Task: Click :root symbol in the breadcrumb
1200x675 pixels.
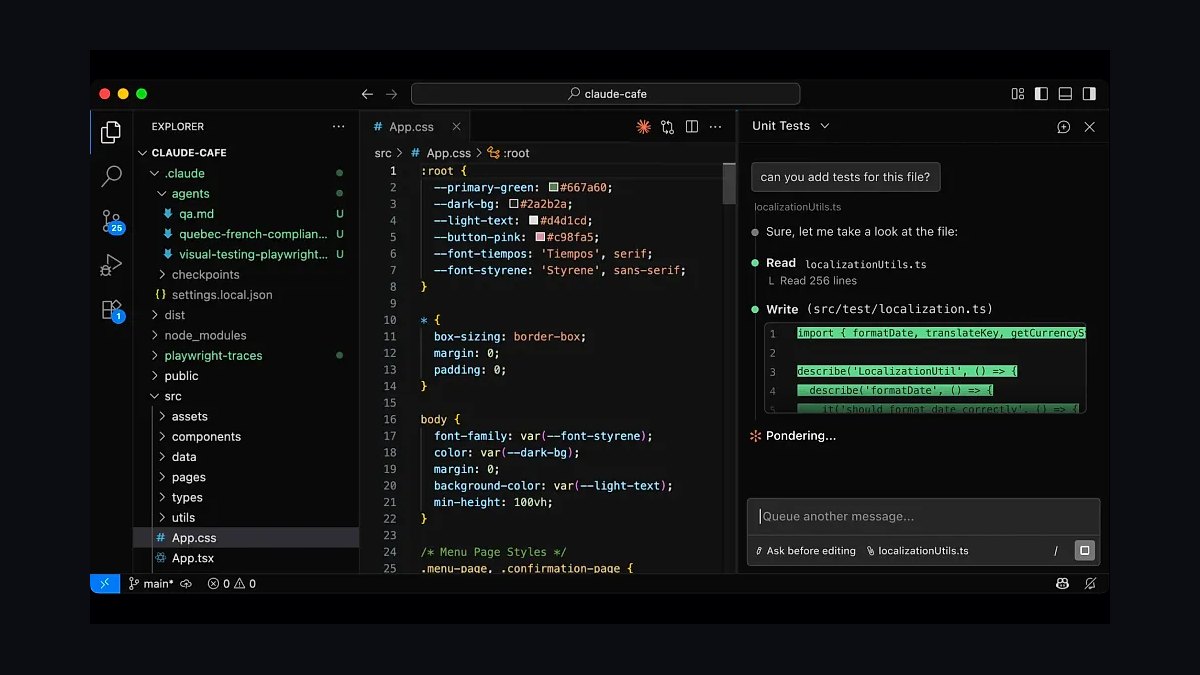Action: [x=509, y=153]
